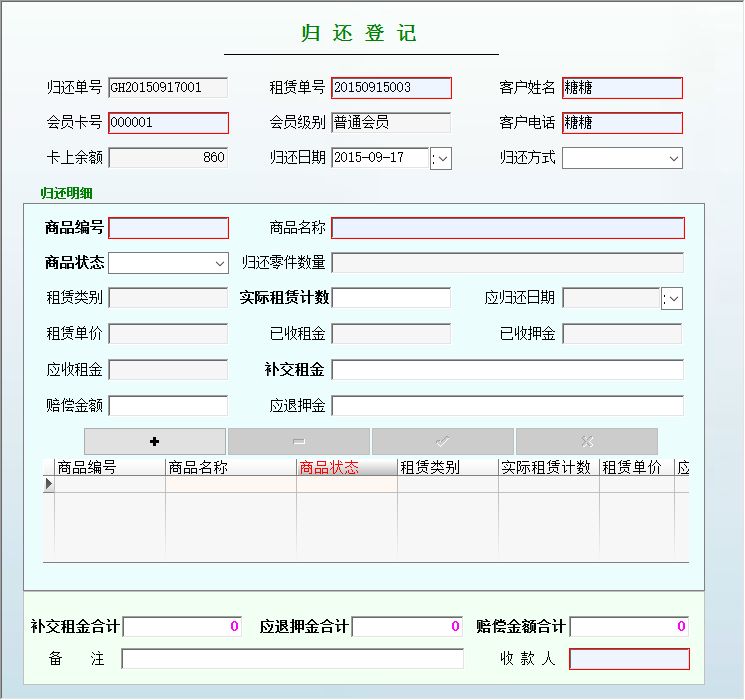Click the 应归还日期 date field
745x700 pixels.
coord(611,298)
